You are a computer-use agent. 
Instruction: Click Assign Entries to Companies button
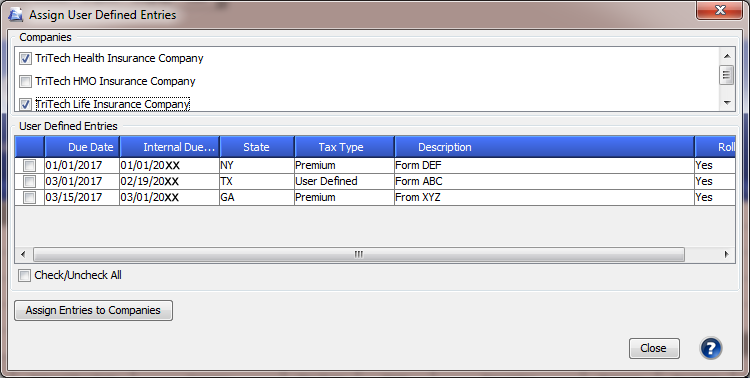point(93,310)
